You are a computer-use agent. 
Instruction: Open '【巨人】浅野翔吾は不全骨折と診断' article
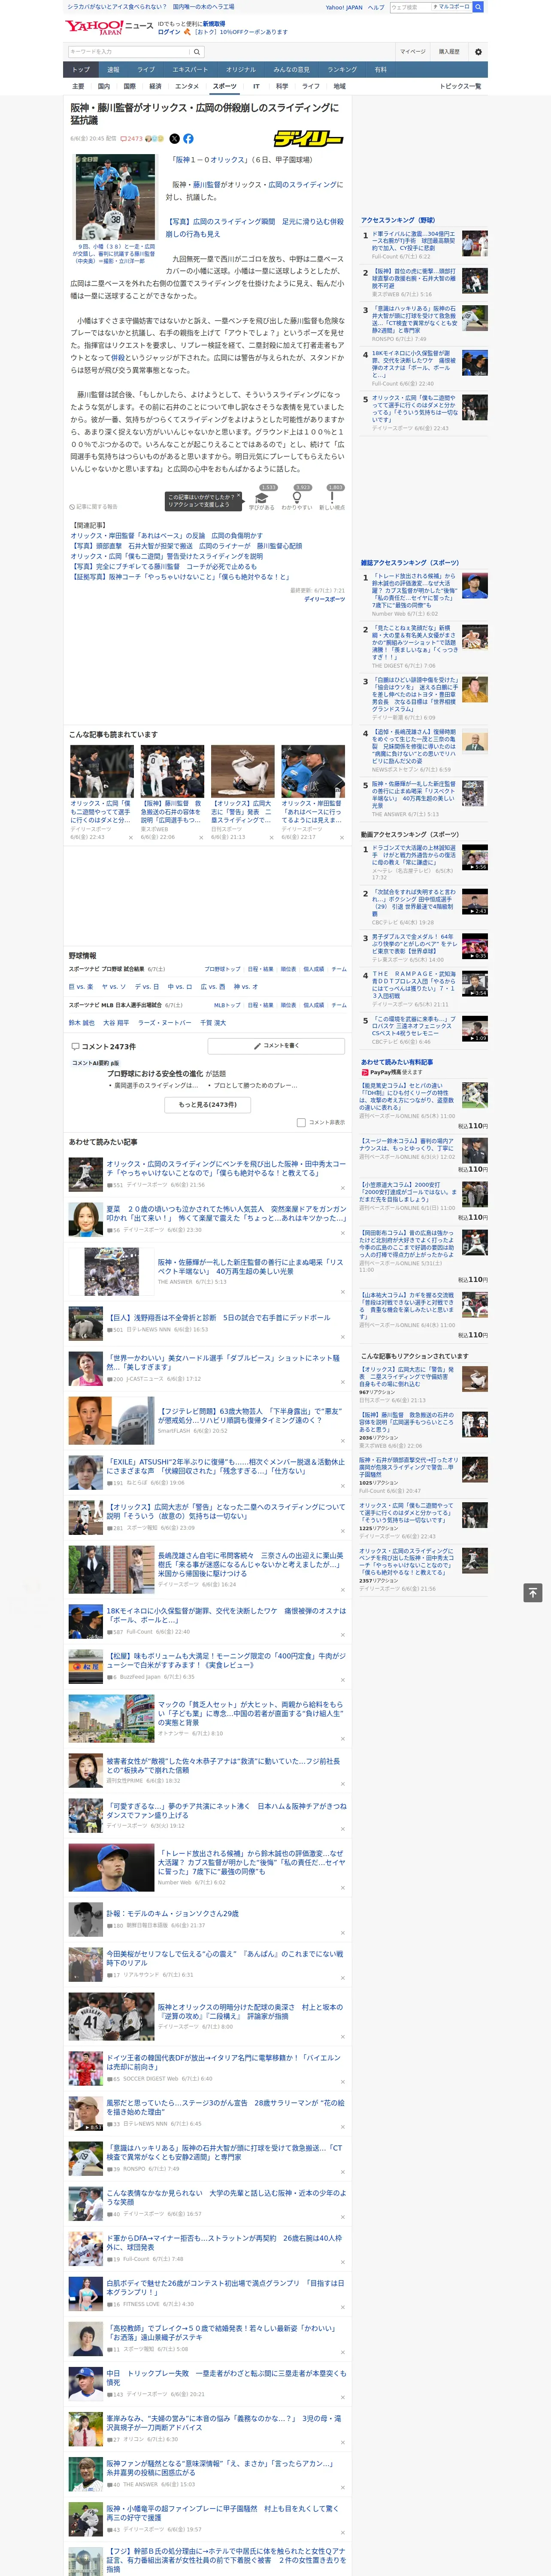pyautogui.click(x=218, y=1318)
